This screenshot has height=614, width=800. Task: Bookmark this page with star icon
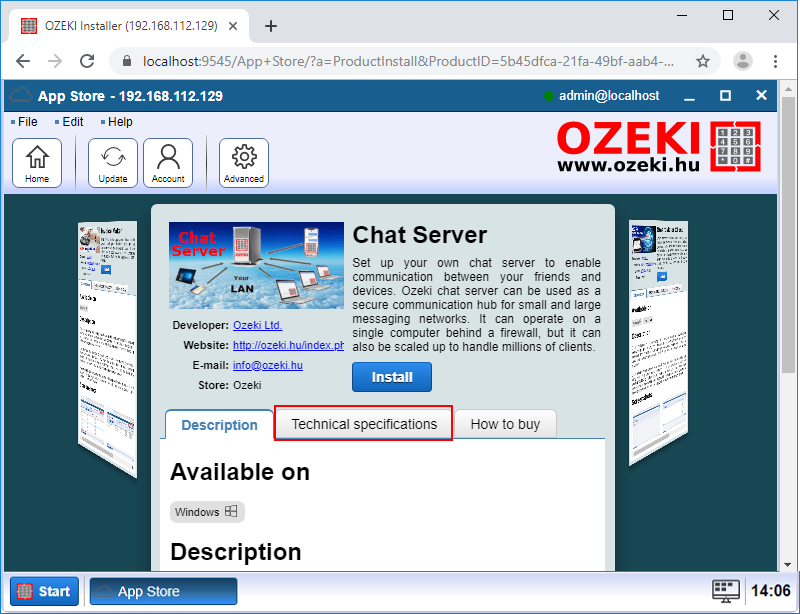click(x=703, y=61)
